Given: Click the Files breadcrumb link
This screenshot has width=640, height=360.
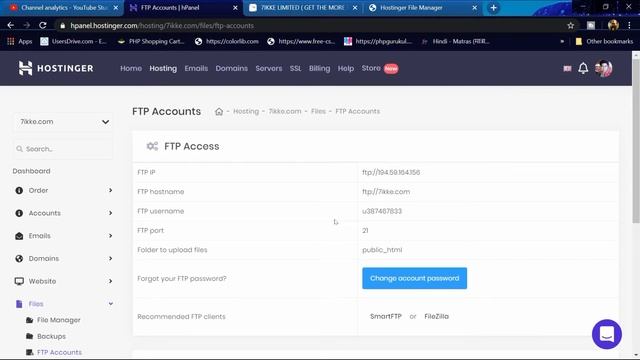Looking at the screenshot, I should tap(318, 111).
